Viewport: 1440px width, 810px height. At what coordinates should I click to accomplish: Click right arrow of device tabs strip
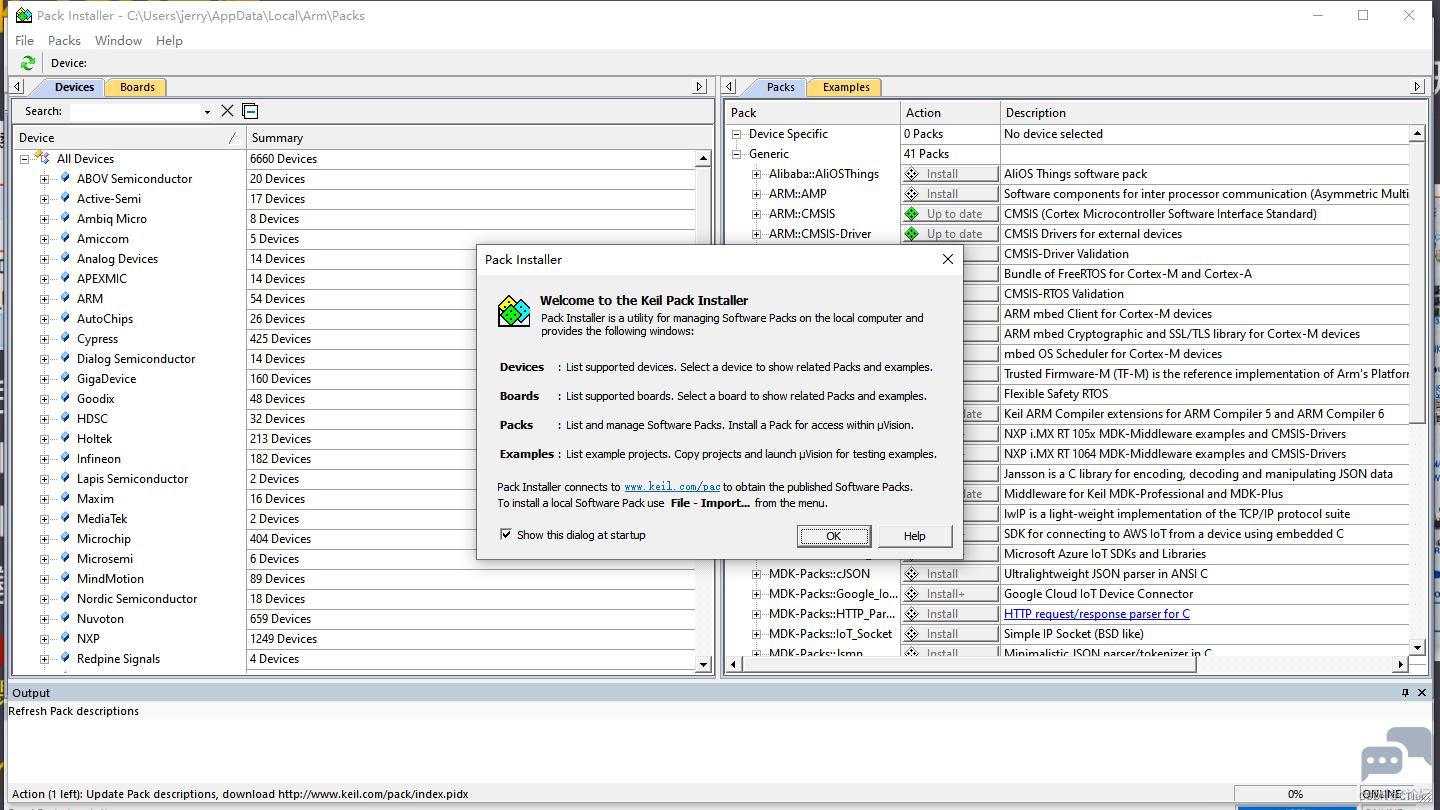pos(700,87)
